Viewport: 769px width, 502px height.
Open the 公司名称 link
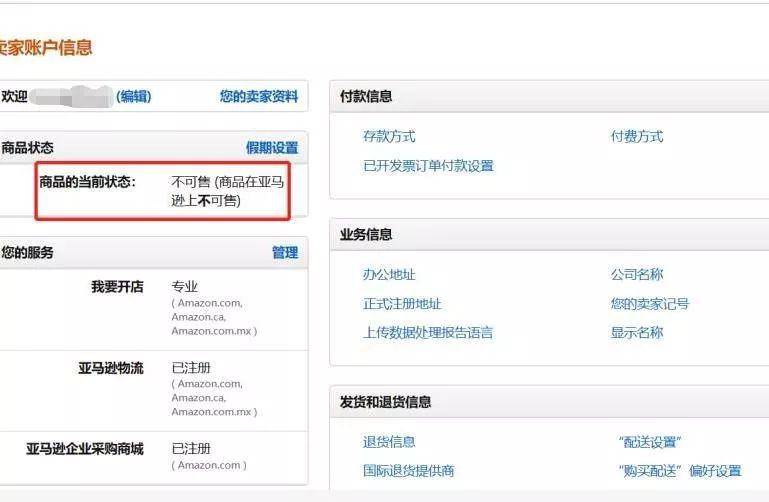(x=637, y=275)
